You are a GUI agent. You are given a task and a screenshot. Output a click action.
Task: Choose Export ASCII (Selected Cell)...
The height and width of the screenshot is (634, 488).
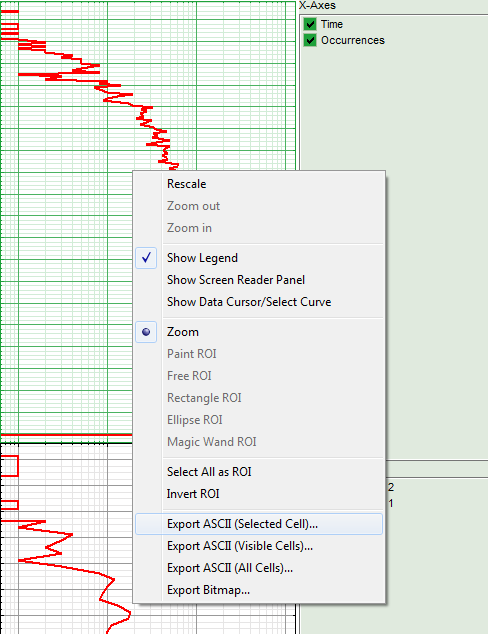[x=259, y=524]
